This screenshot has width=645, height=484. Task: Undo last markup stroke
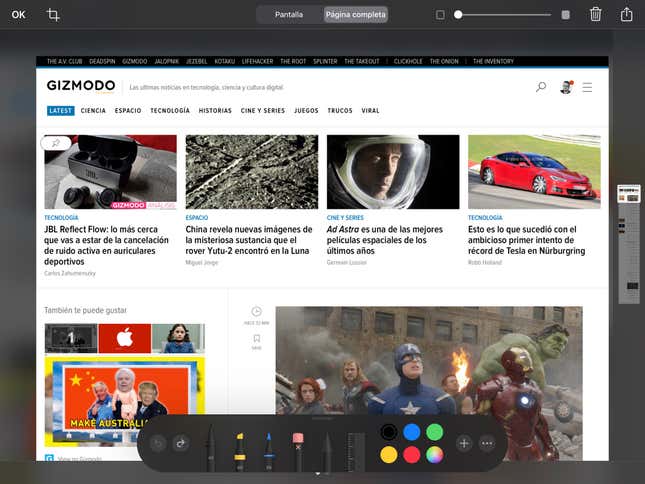click(158, 444)
